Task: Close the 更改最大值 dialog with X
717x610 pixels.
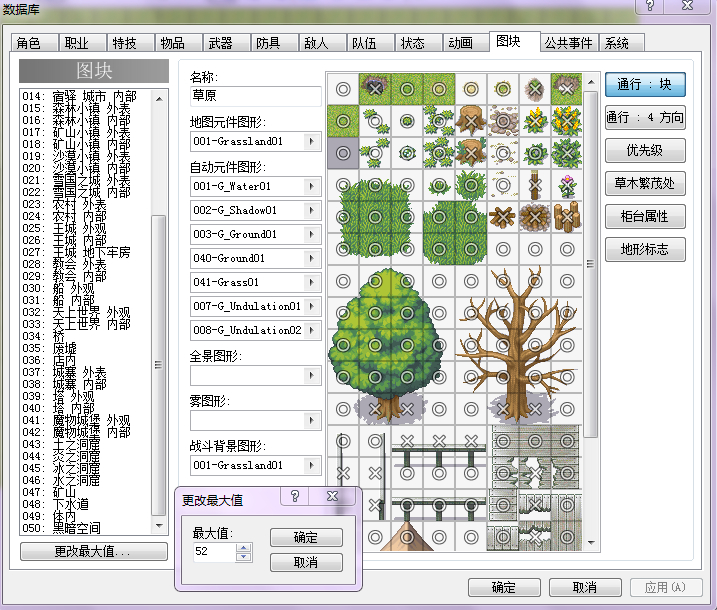Action: tap(332, 496)
